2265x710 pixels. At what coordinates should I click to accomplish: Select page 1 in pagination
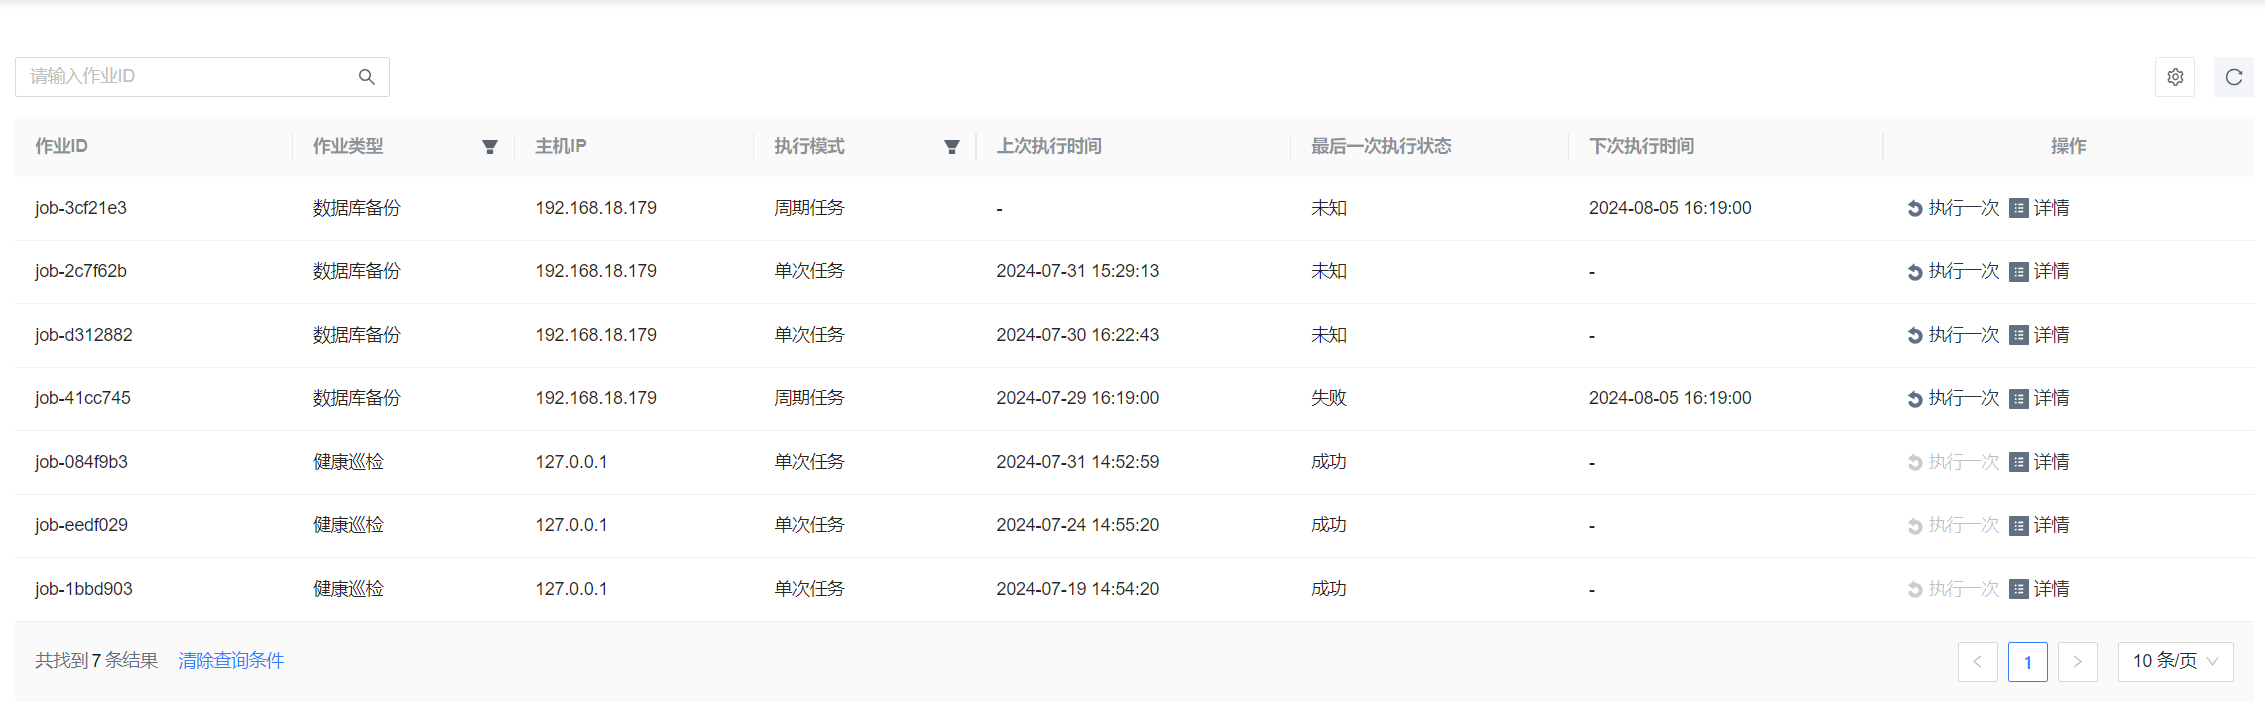coord(2027,662)
